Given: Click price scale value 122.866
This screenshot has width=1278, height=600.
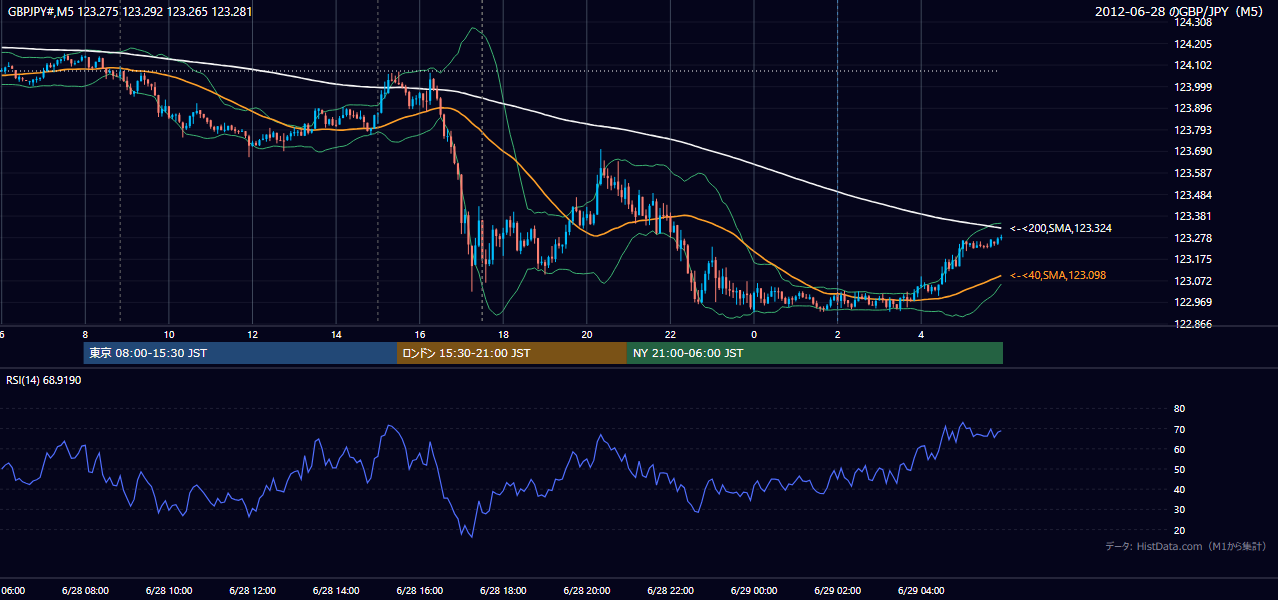Looking at the screenshot, I should [1194, 324].
